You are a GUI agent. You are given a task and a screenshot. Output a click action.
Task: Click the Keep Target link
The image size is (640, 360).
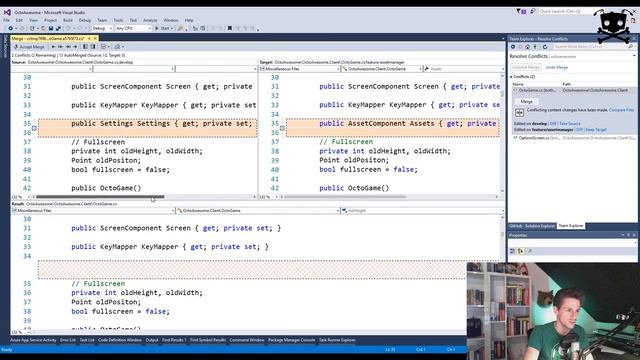596,130
